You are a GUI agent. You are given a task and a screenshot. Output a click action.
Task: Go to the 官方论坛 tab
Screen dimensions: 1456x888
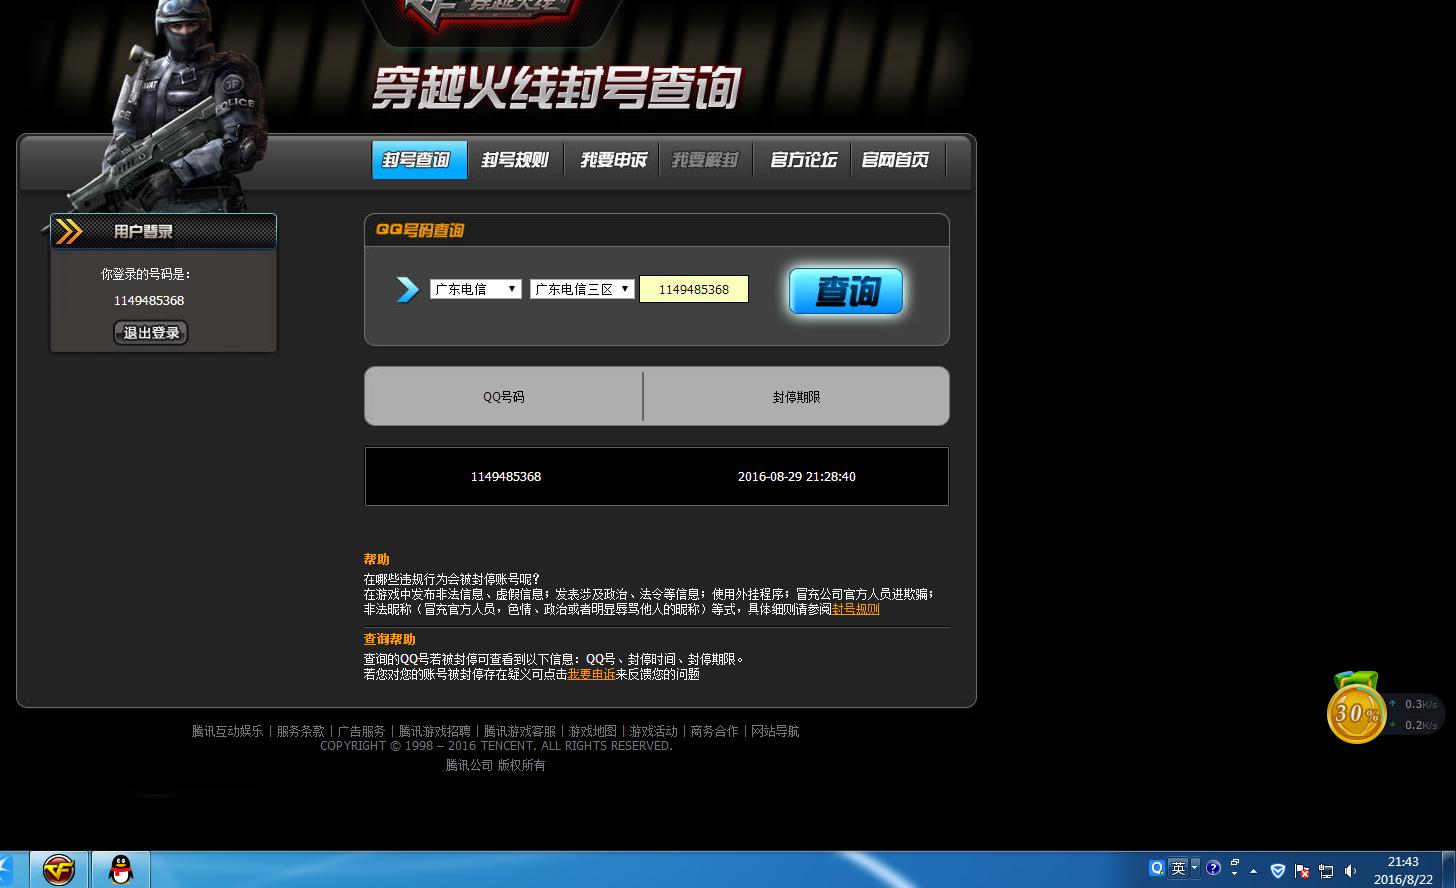point(803,160)
